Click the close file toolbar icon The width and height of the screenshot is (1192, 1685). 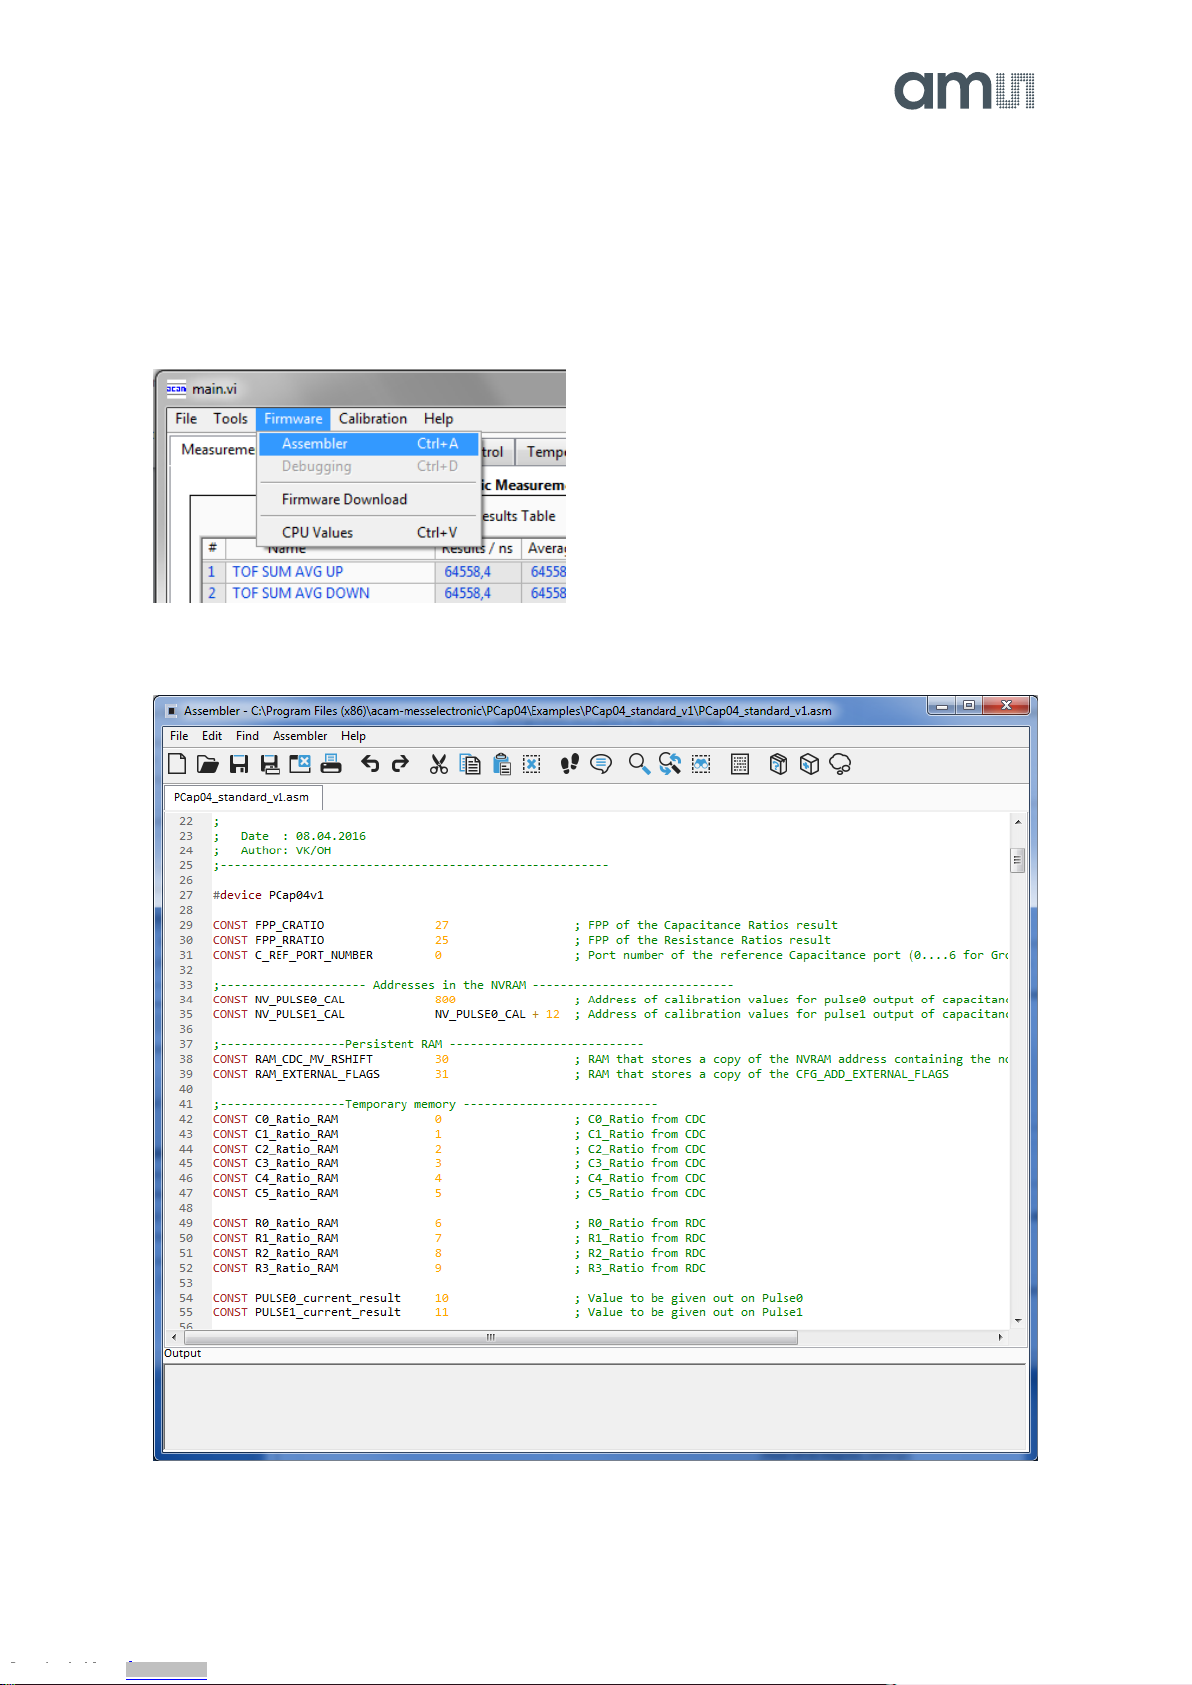[300, 765]
